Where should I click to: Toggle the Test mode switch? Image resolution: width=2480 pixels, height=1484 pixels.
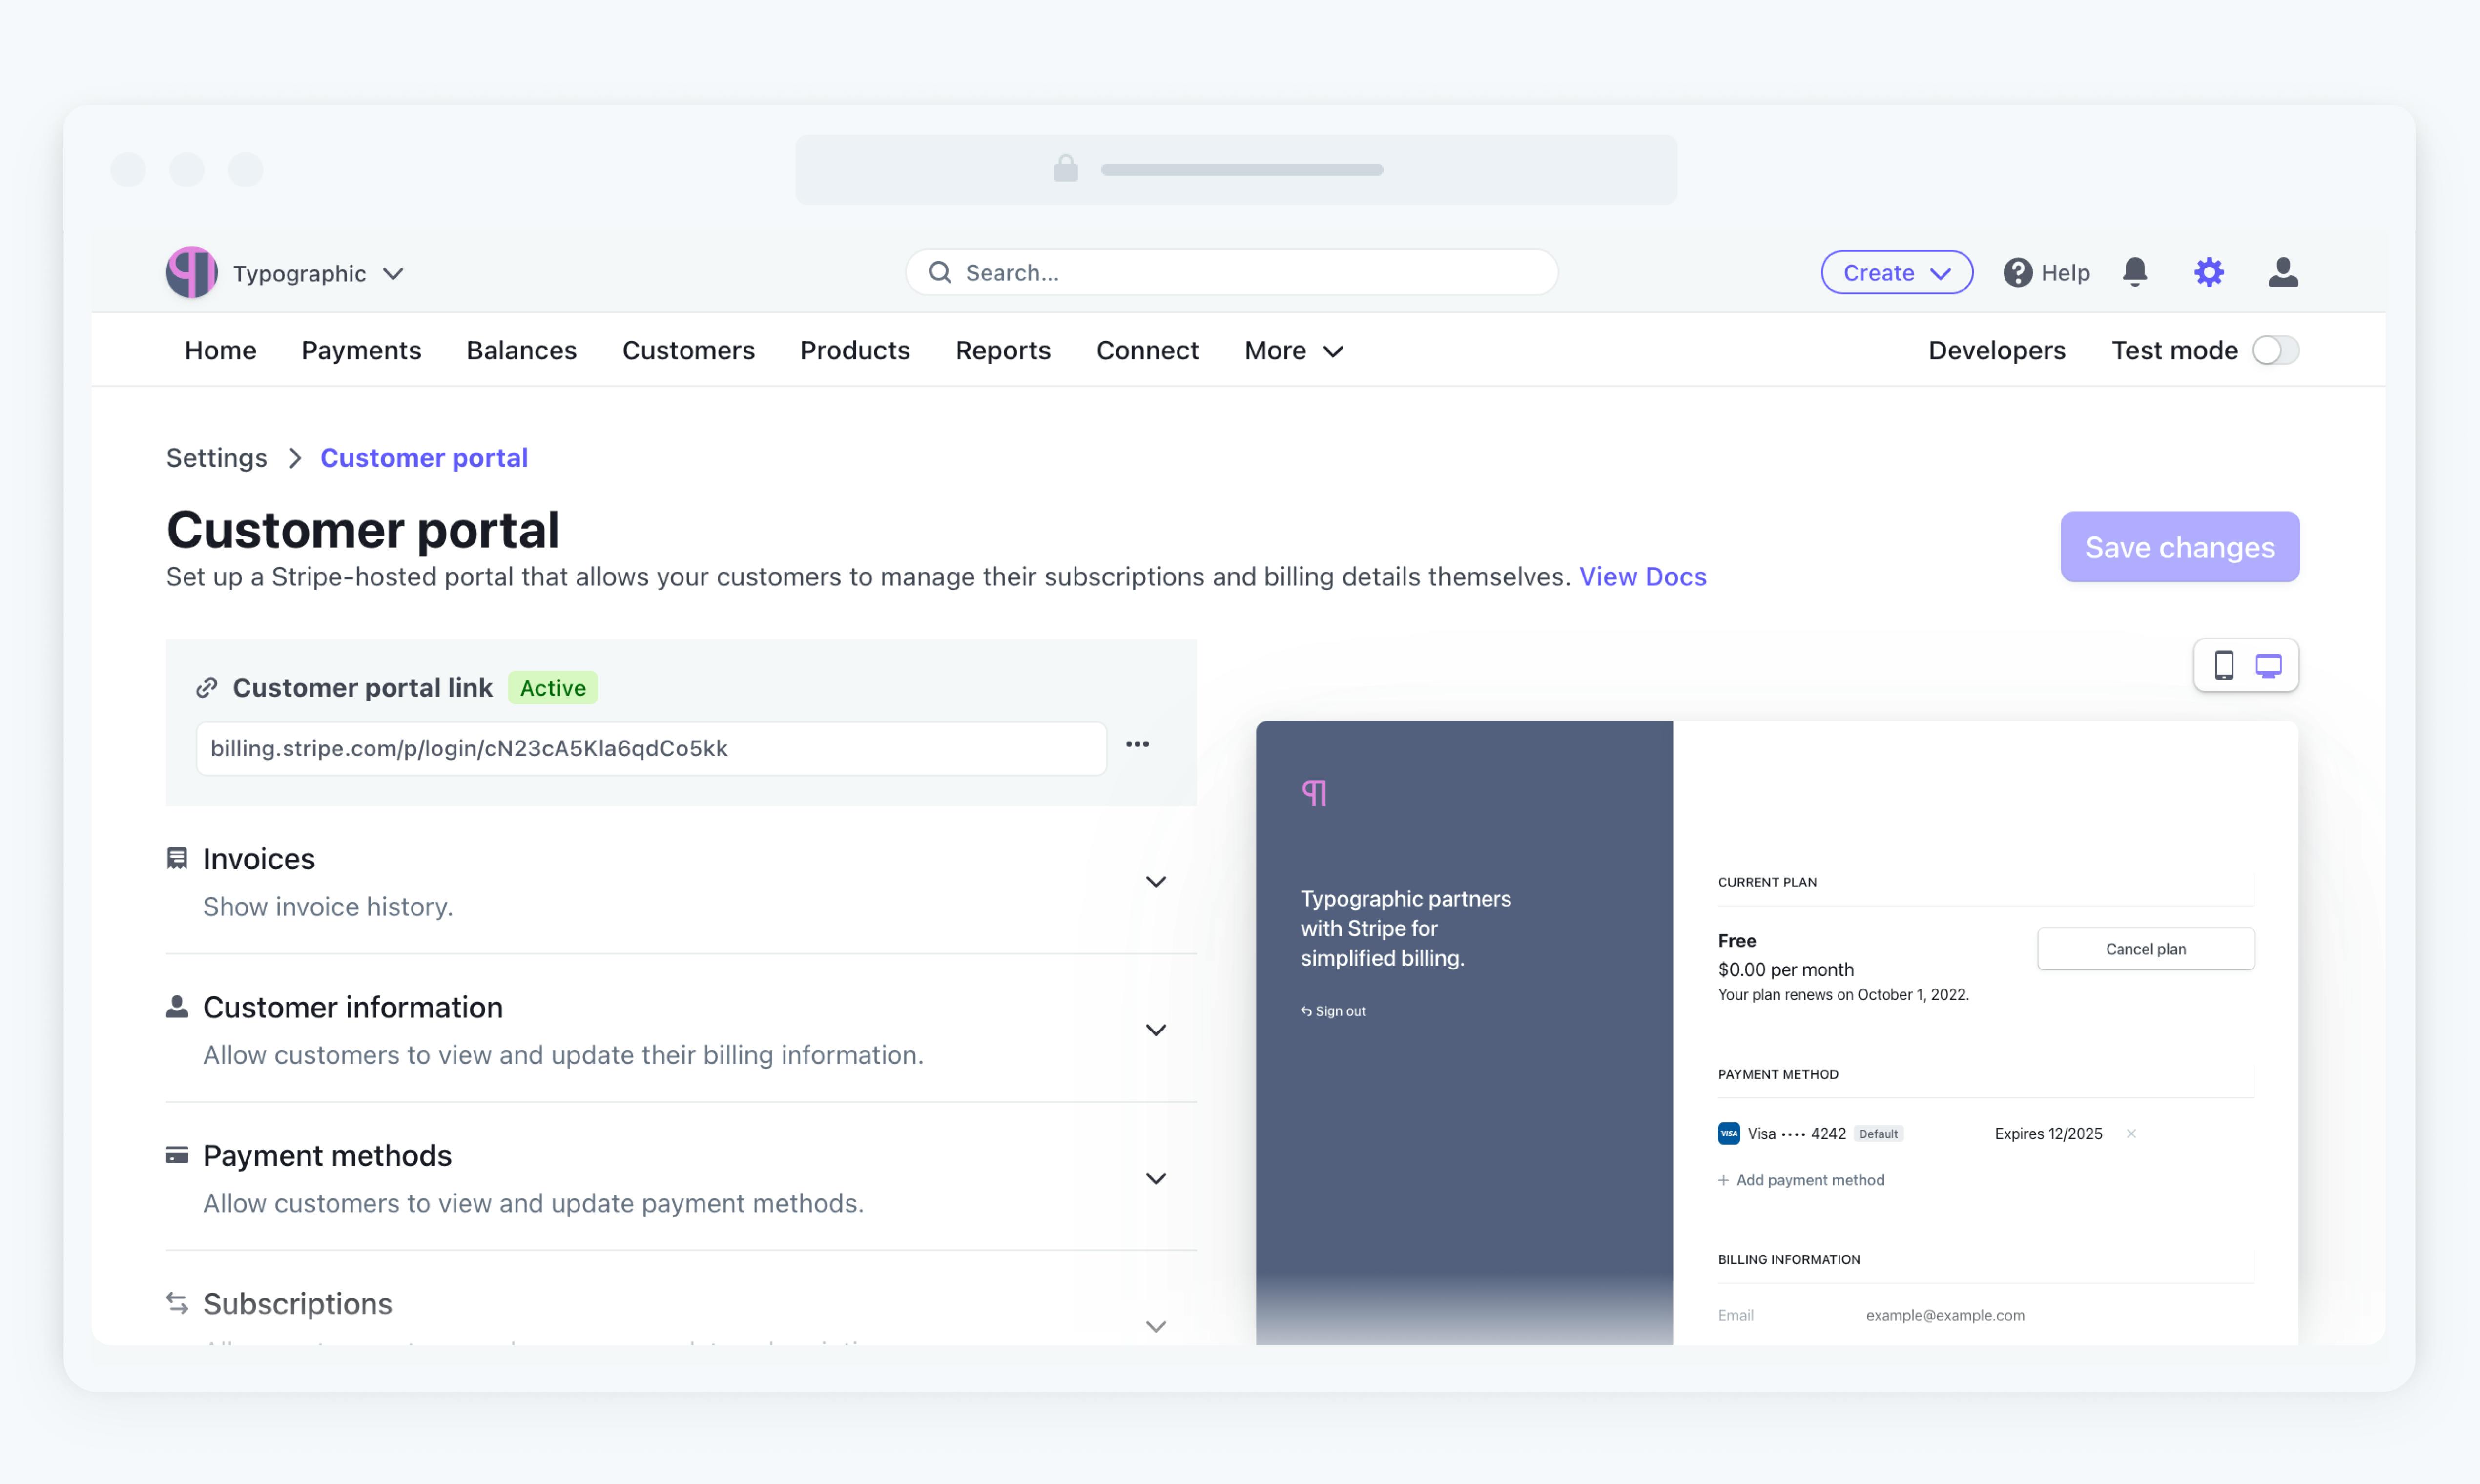pyautogui.click(x=2275, y=350)
